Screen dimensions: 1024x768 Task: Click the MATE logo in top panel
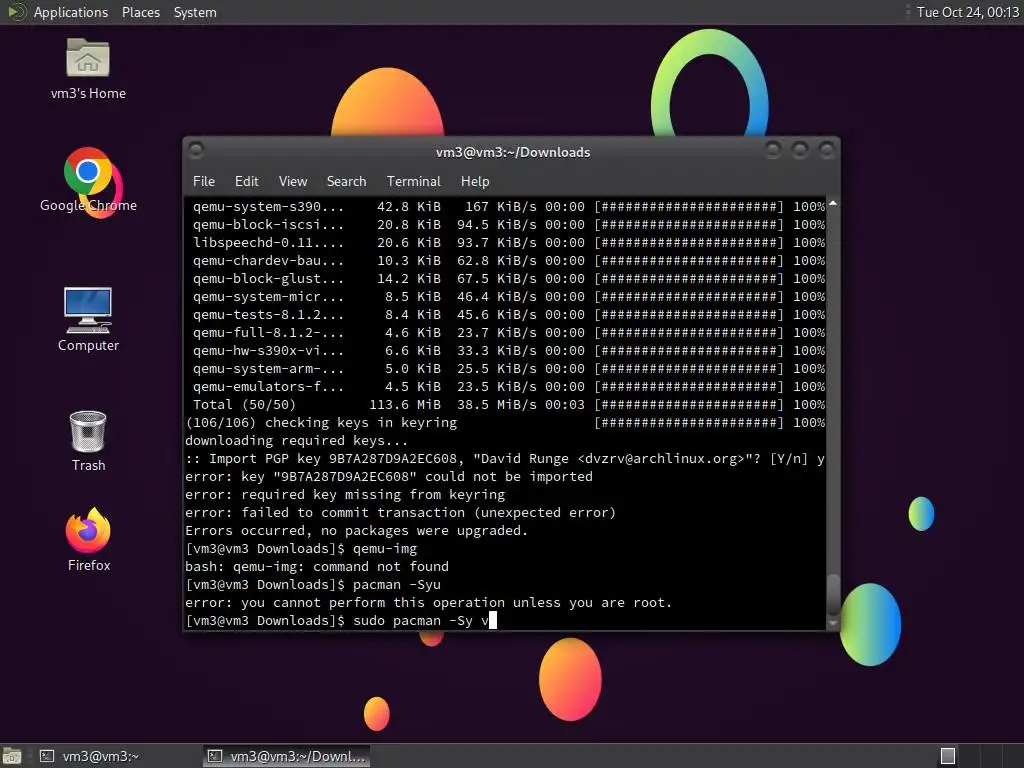(x=16, y=12)
